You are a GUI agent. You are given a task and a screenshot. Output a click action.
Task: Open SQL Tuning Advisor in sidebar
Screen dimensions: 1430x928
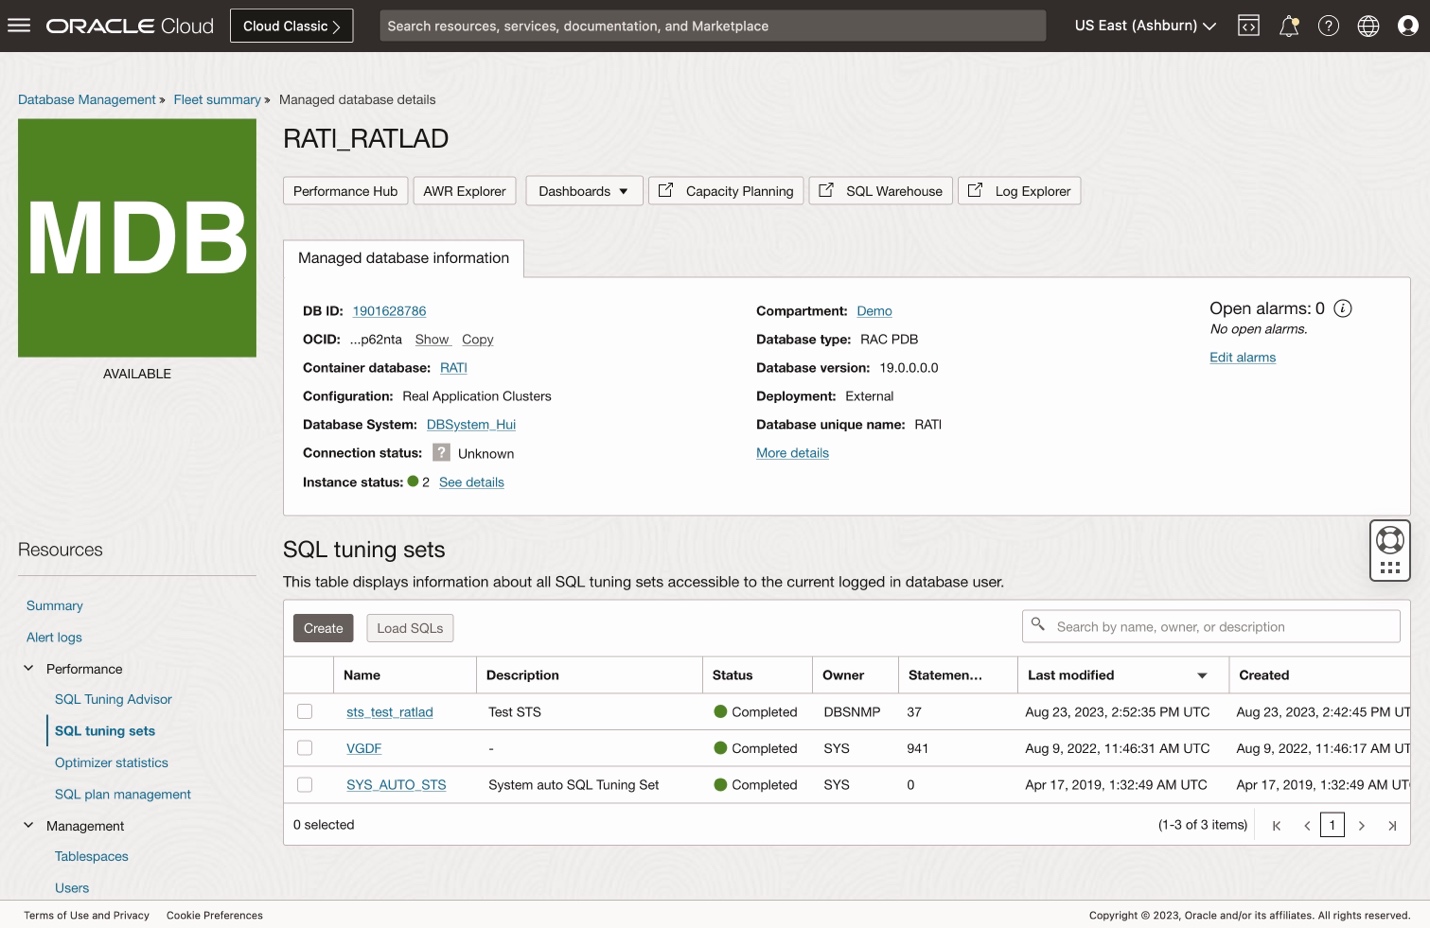tap(113, 699)
